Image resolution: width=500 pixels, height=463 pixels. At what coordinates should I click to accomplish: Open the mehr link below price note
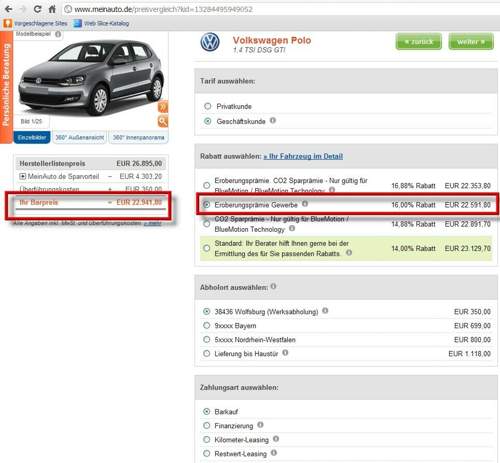tap(153, 223)
